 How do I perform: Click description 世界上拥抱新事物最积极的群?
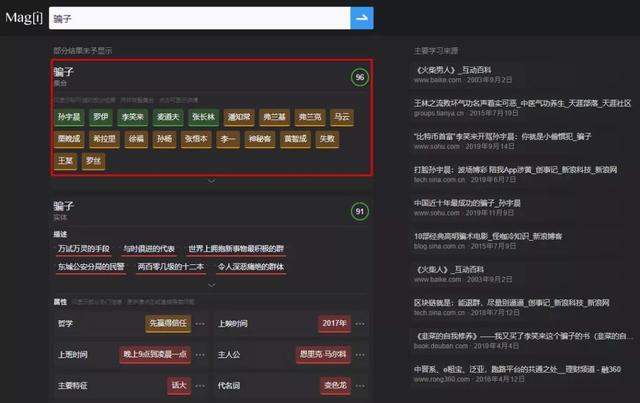tap(236, 249)
